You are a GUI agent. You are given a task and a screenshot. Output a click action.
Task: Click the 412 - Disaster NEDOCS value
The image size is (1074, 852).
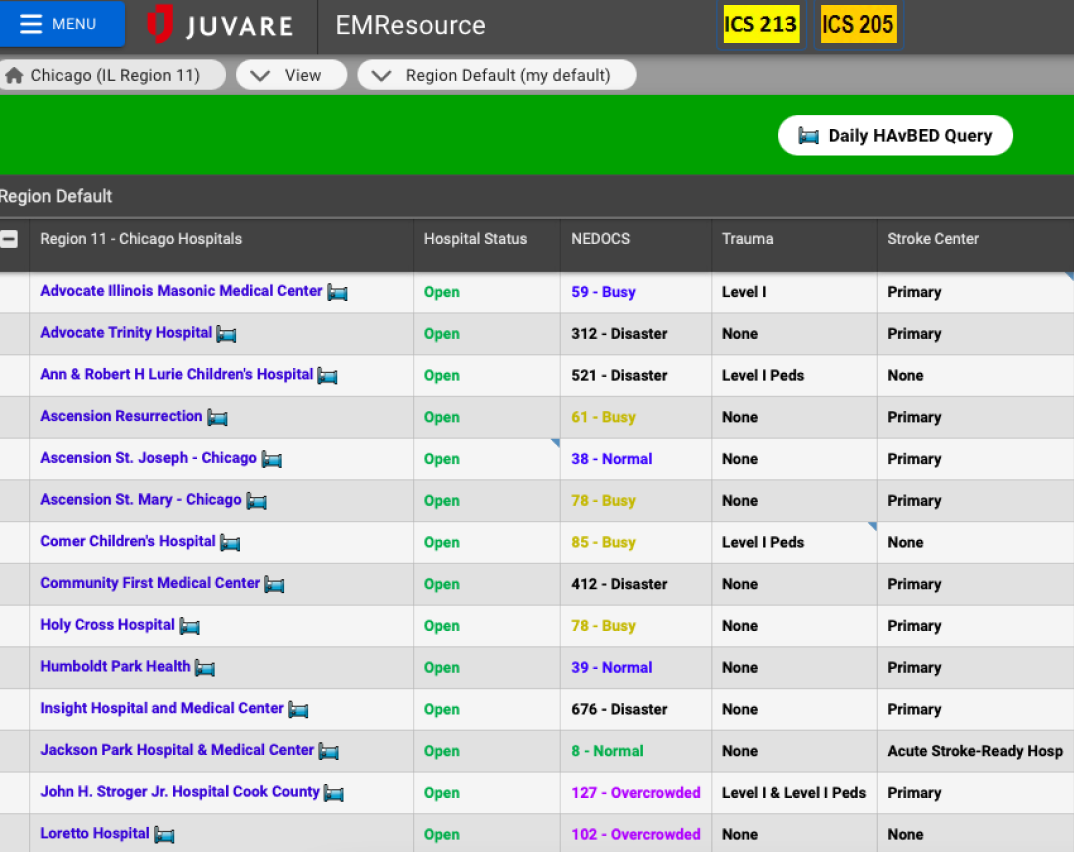click(619, 585)
